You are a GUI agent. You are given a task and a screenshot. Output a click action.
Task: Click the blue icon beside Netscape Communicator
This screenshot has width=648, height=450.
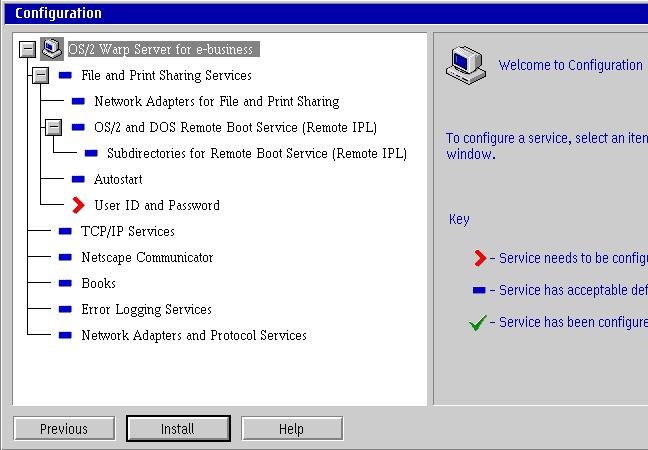tap(65, 257)
